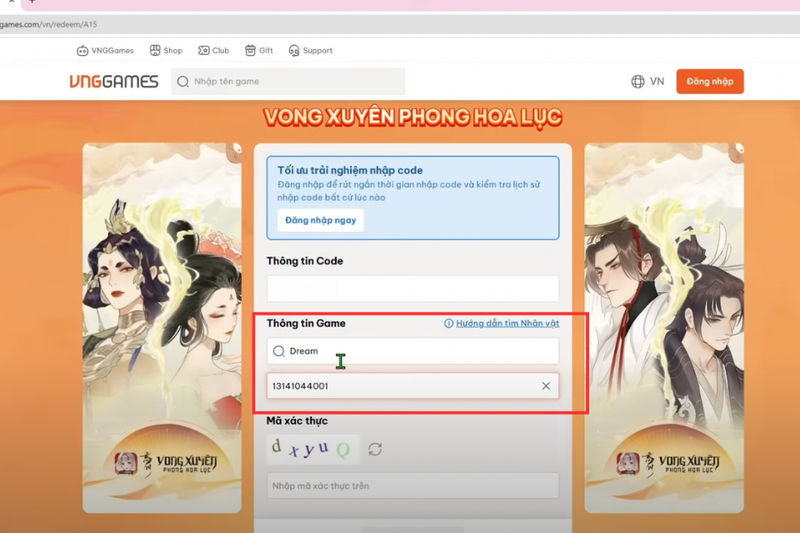The height and width of the screenshot is (533, 800).
Task: Click the Đăng nhập ngay button
Action: (x=320, y=220)
